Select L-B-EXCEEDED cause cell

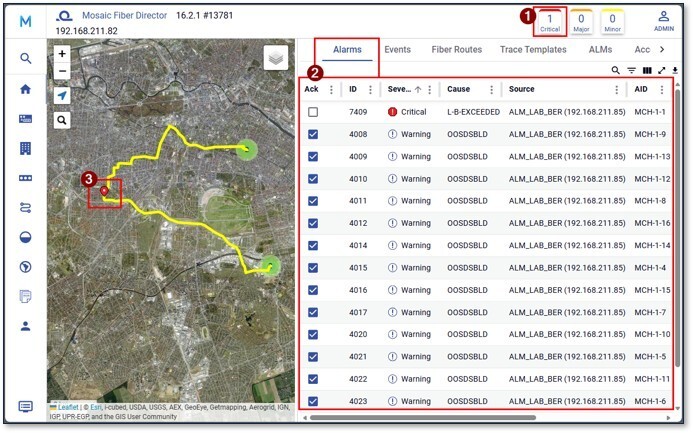[473, 112]
